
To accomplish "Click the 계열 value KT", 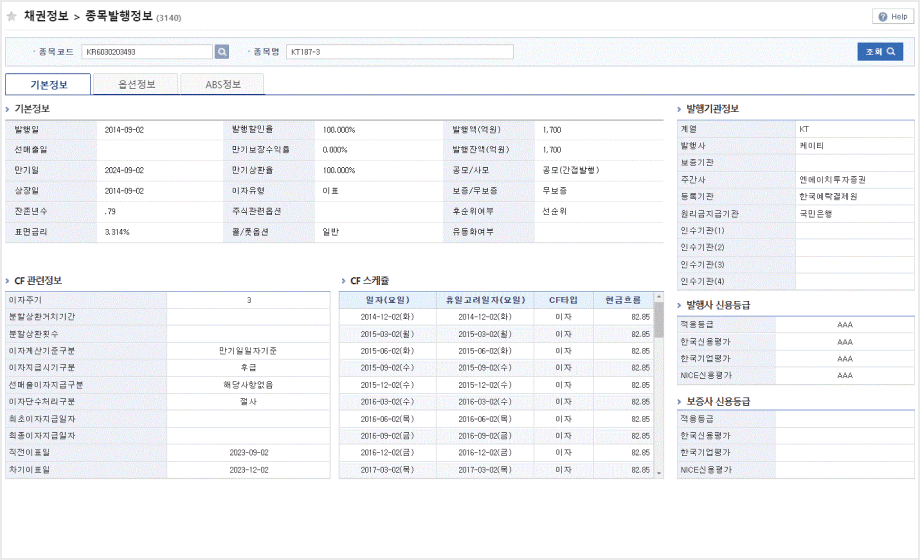I will 804,129.
